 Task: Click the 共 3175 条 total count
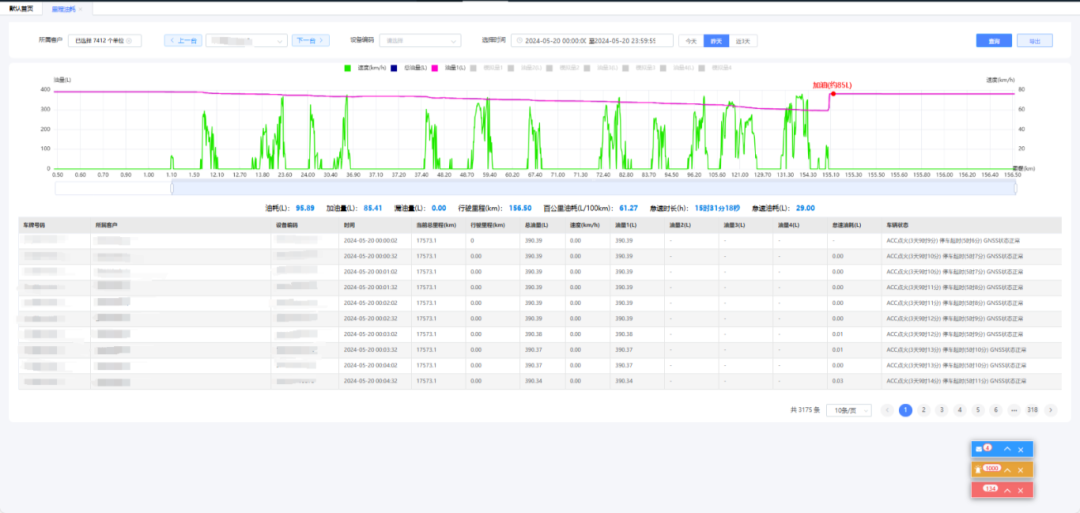point(805,410)
